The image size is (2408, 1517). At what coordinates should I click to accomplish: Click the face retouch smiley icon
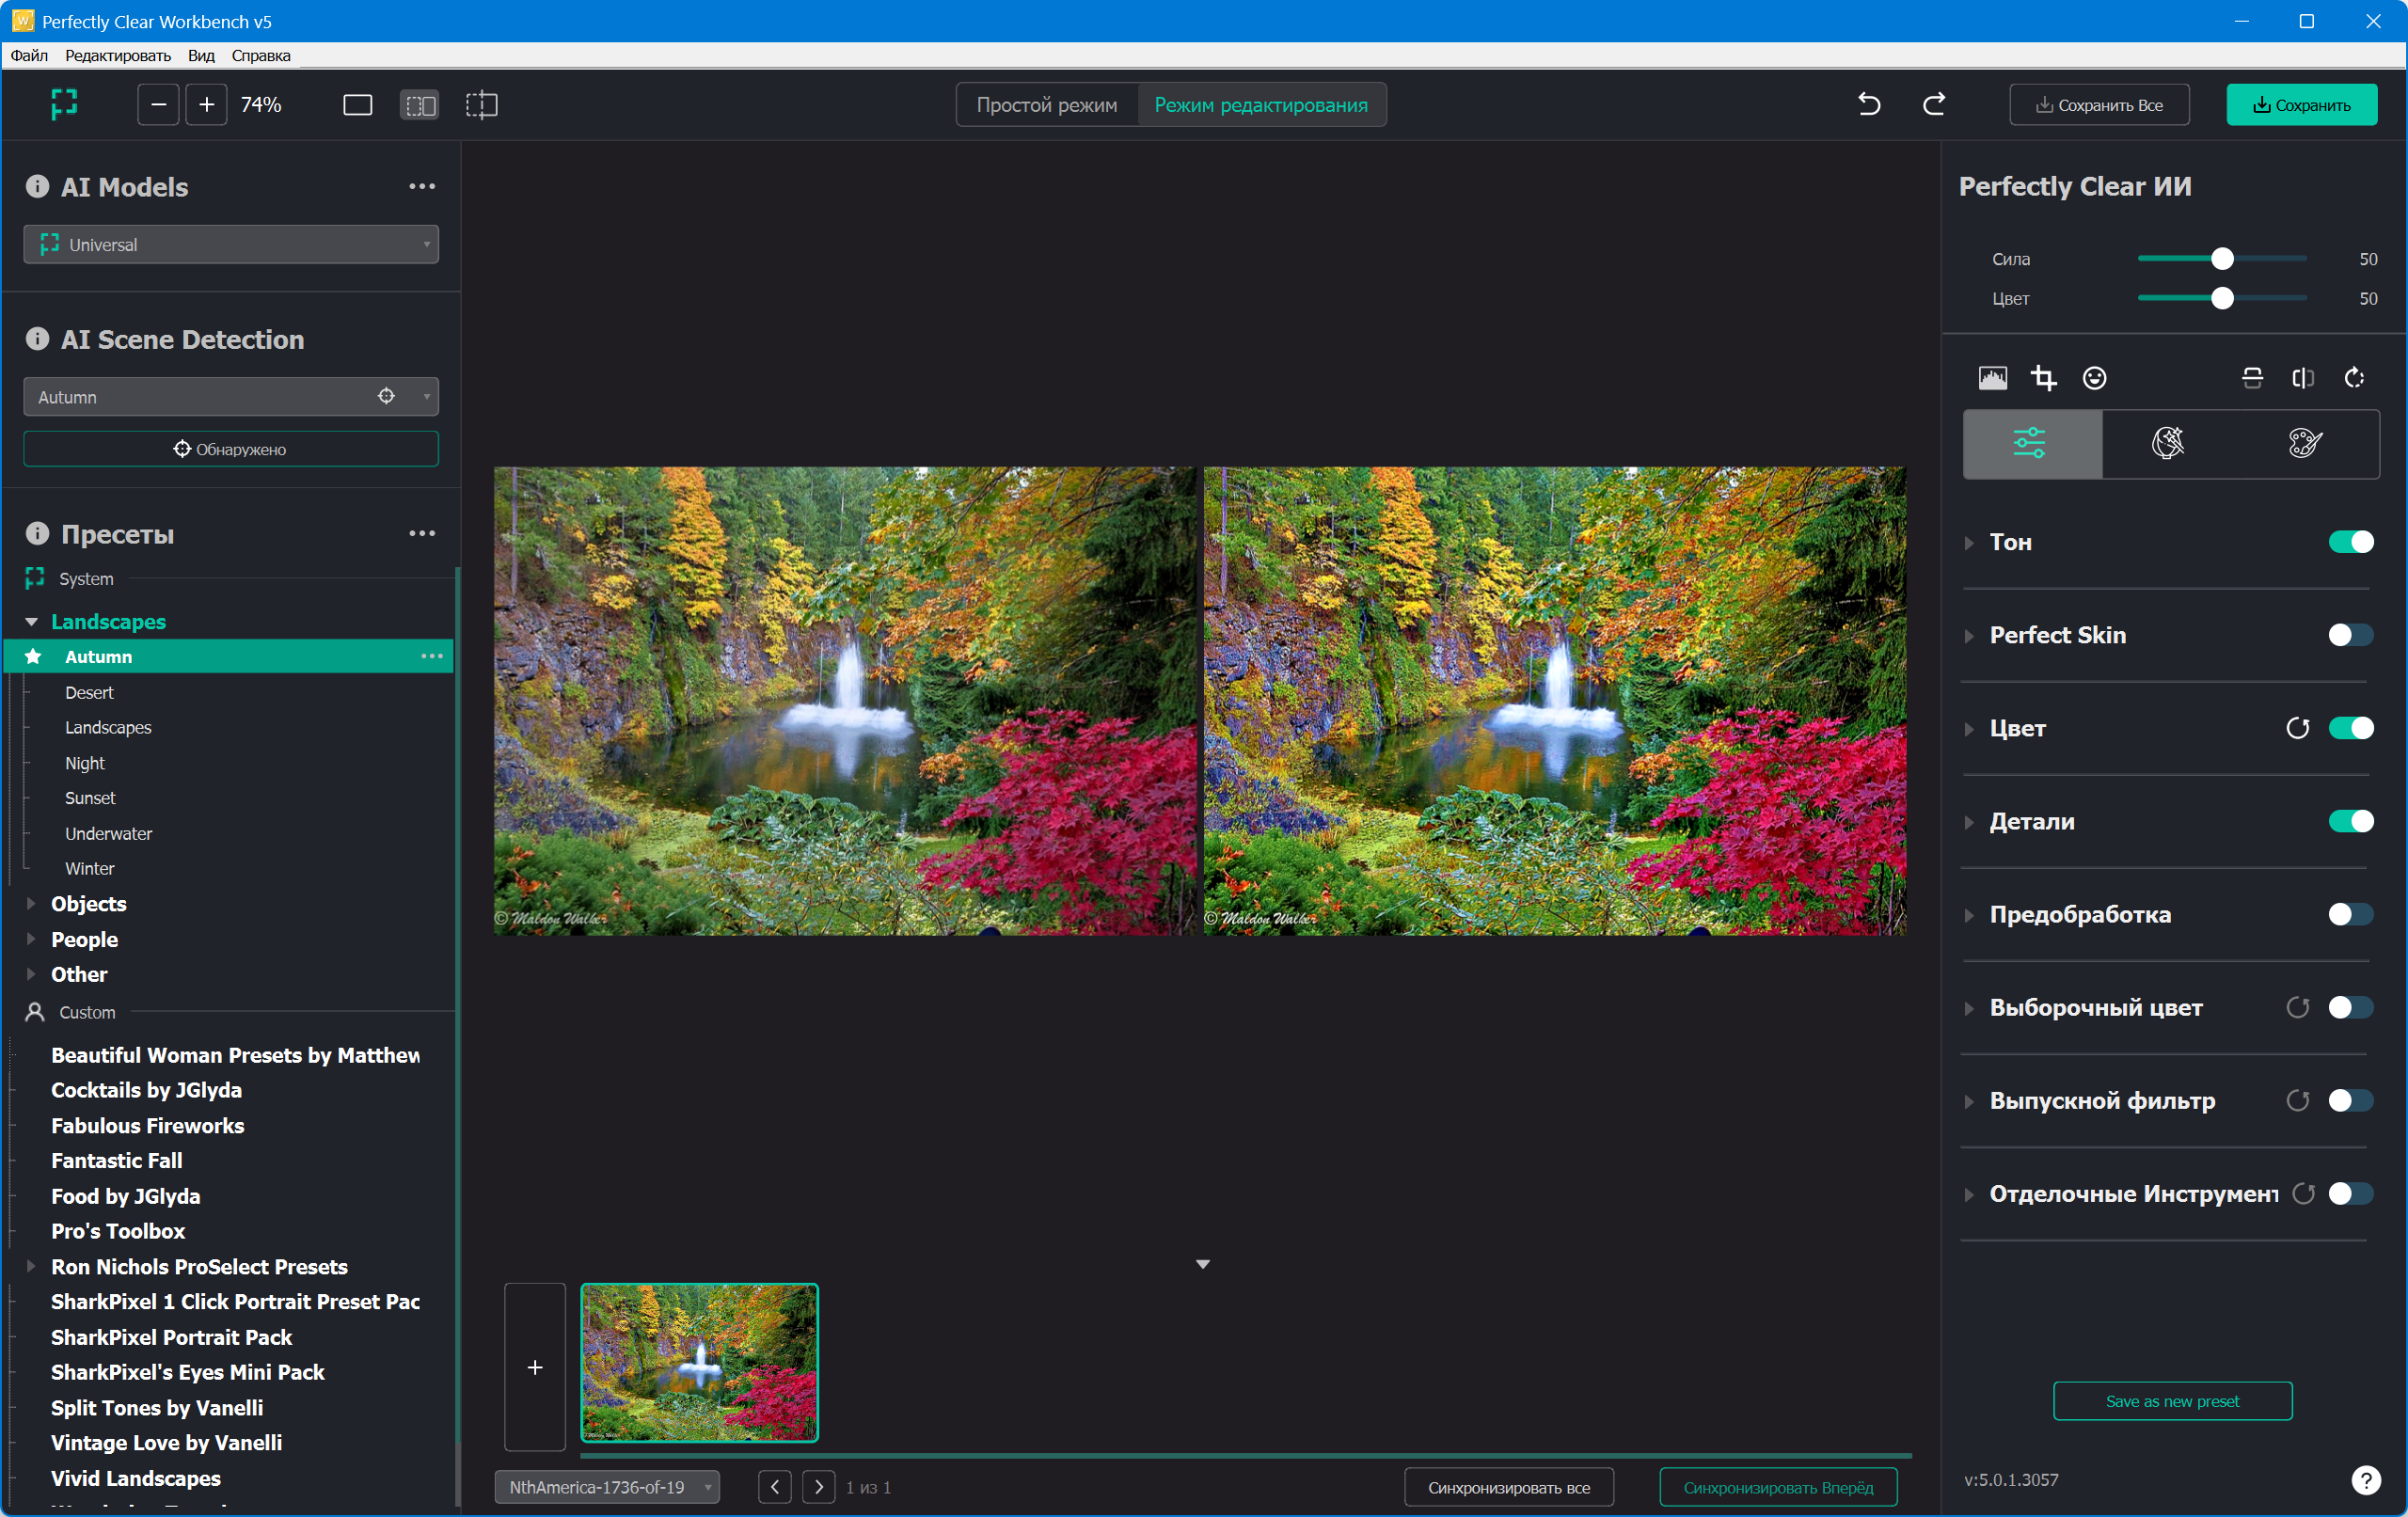(2094, 378)
